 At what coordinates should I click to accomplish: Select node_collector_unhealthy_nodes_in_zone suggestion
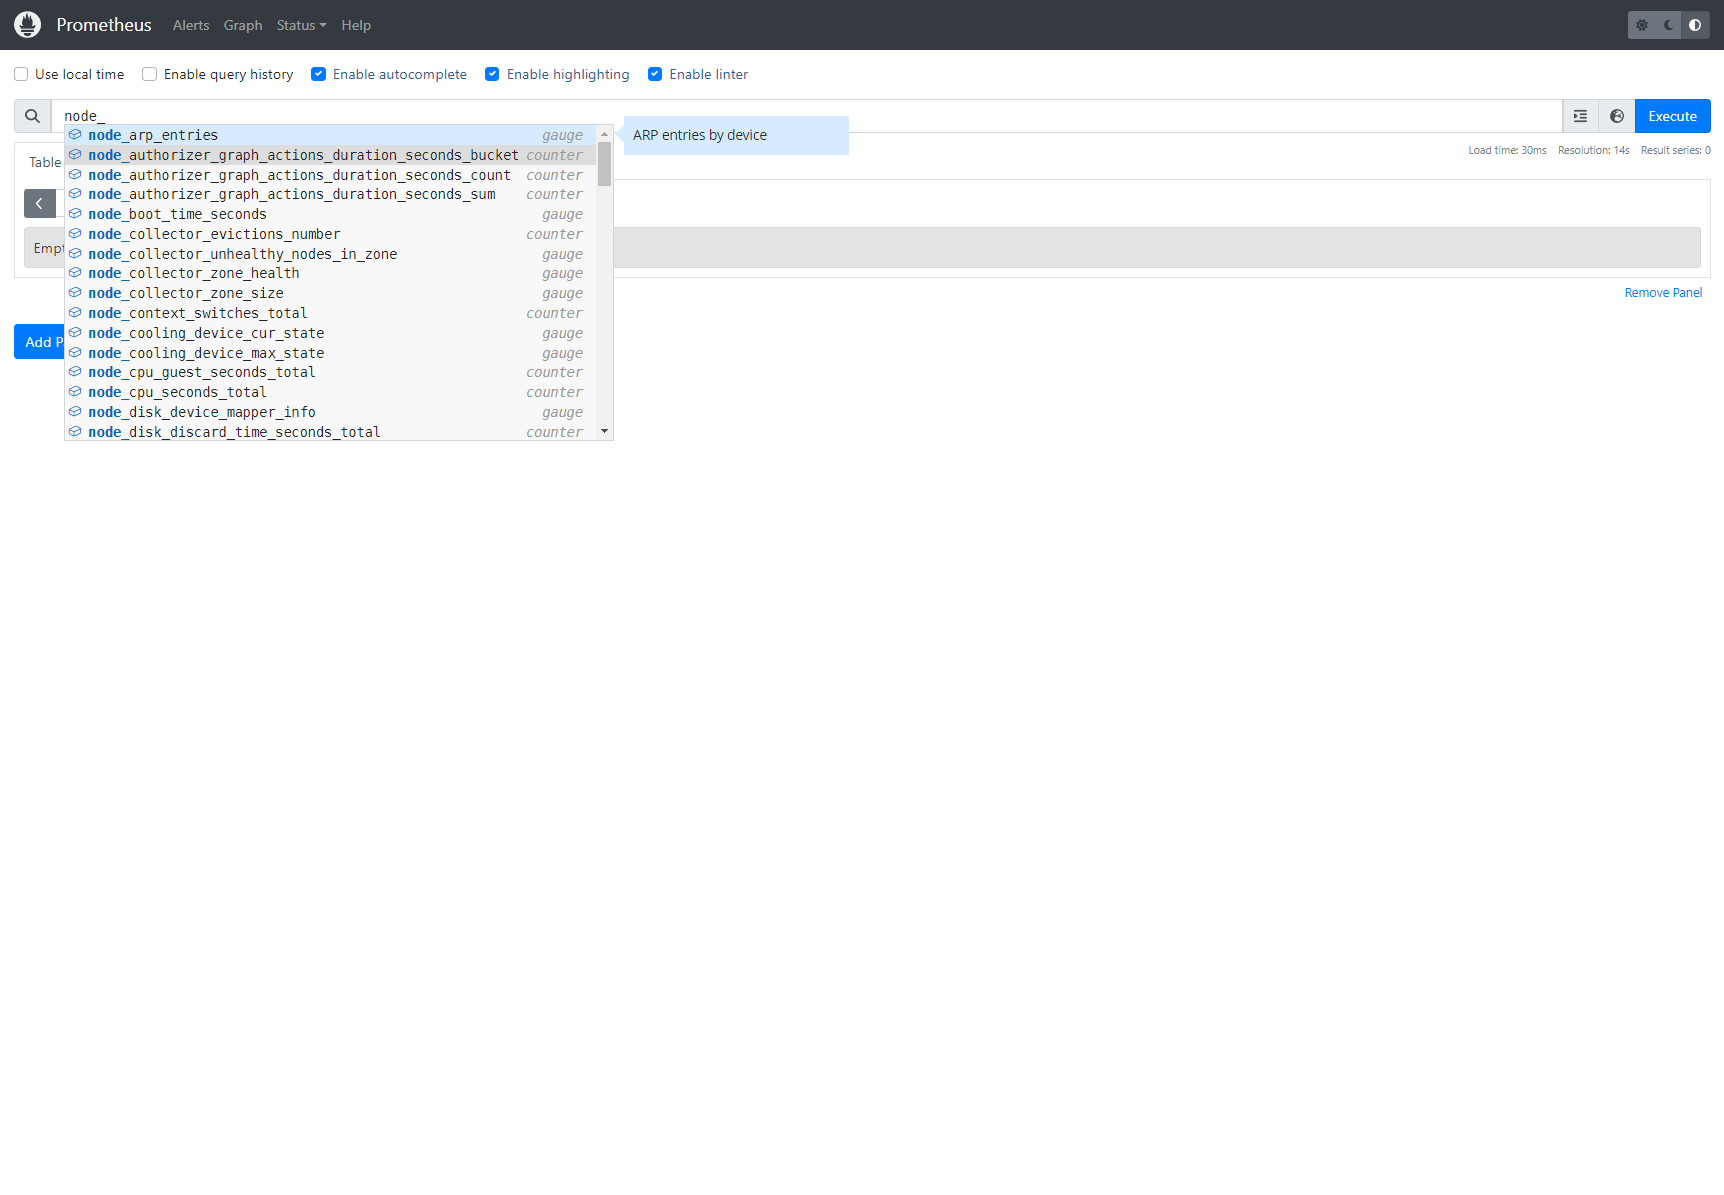point(330,254)
